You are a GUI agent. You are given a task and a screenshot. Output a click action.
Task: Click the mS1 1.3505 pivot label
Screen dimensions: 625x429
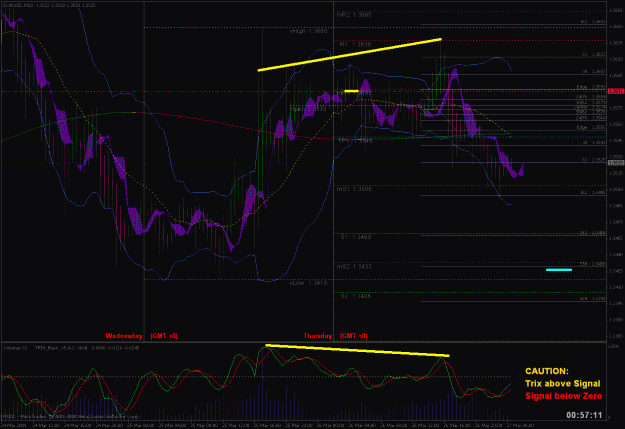(354, 189)
